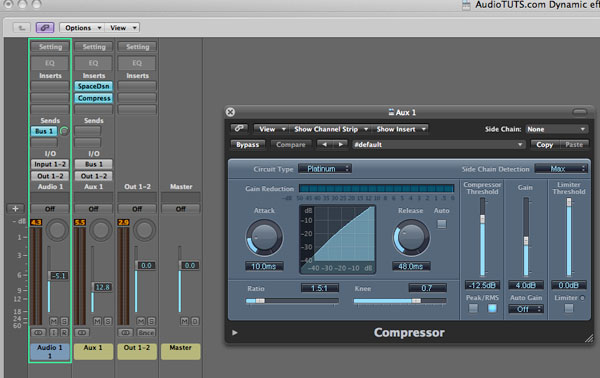Click the compression curve graph display
Image resolution: width=600 pixels, height=378 pixels.
pos(337,240)
